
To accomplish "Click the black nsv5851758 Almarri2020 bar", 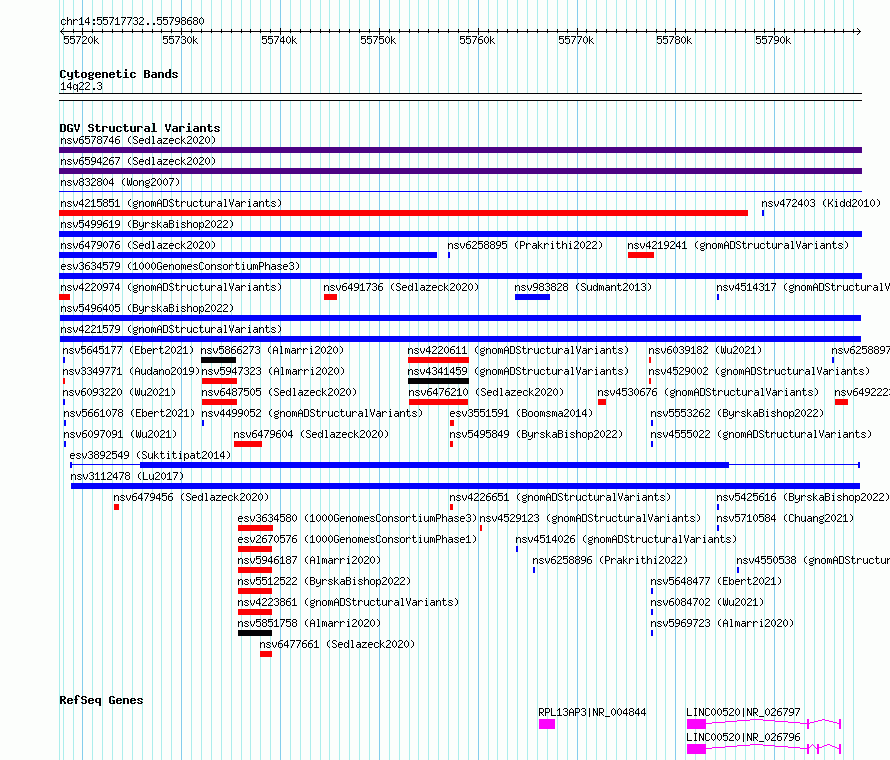I will click(x=255, y=633).
